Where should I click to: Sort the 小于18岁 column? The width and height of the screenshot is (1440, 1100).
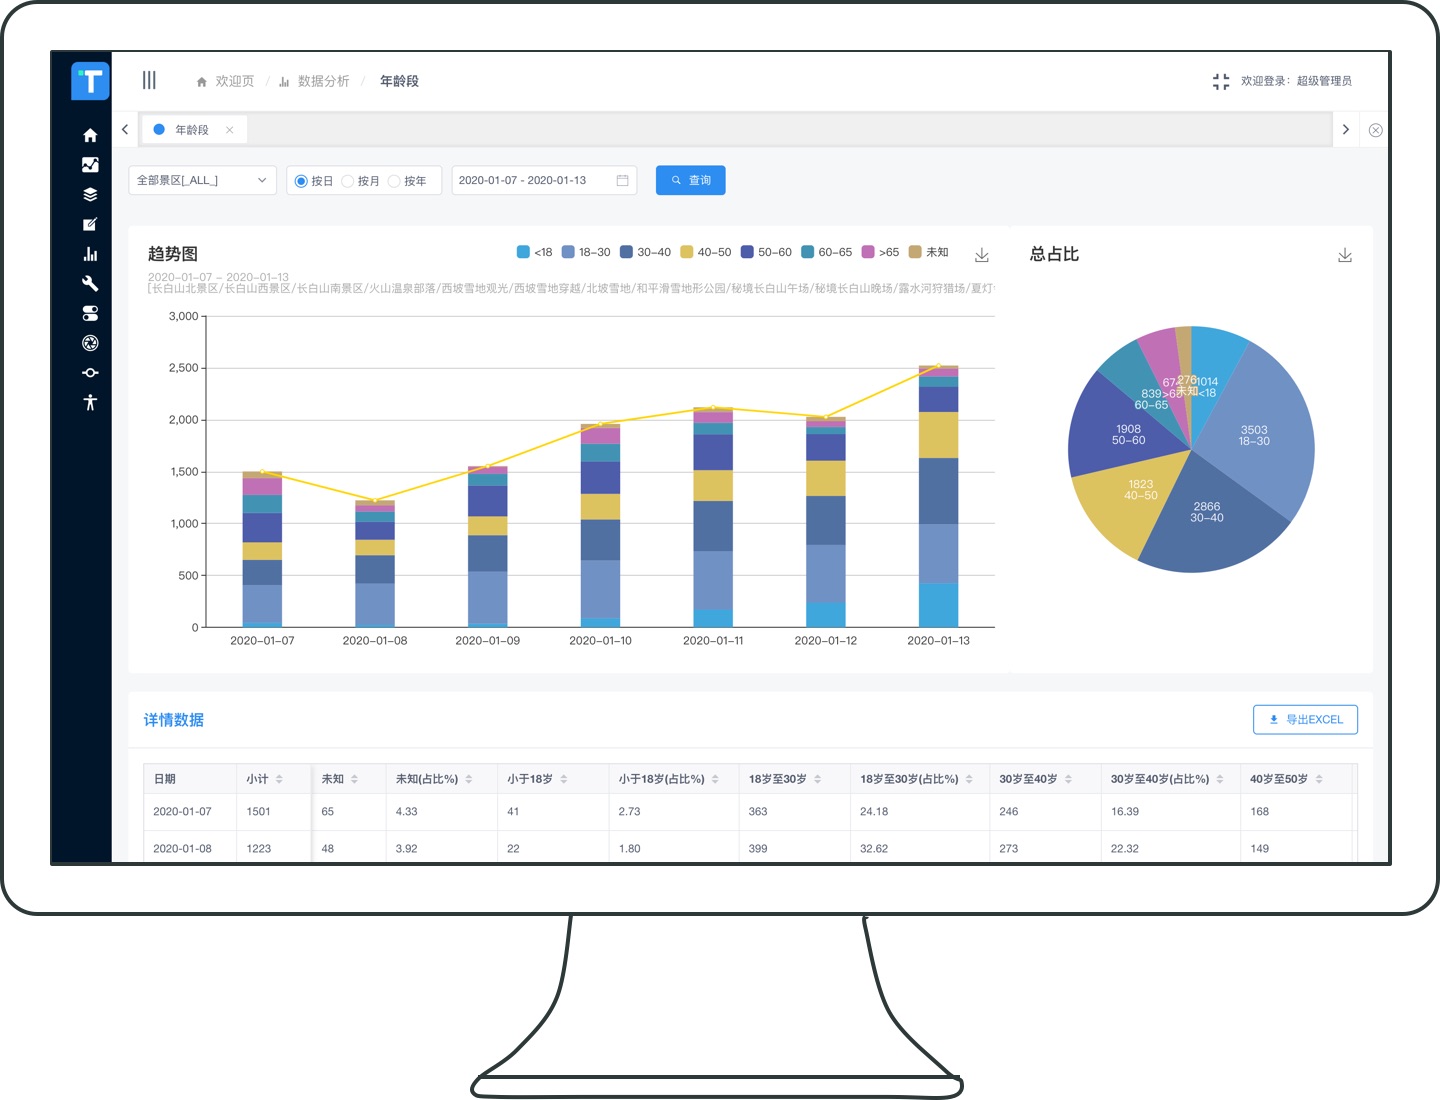(564, 779)
